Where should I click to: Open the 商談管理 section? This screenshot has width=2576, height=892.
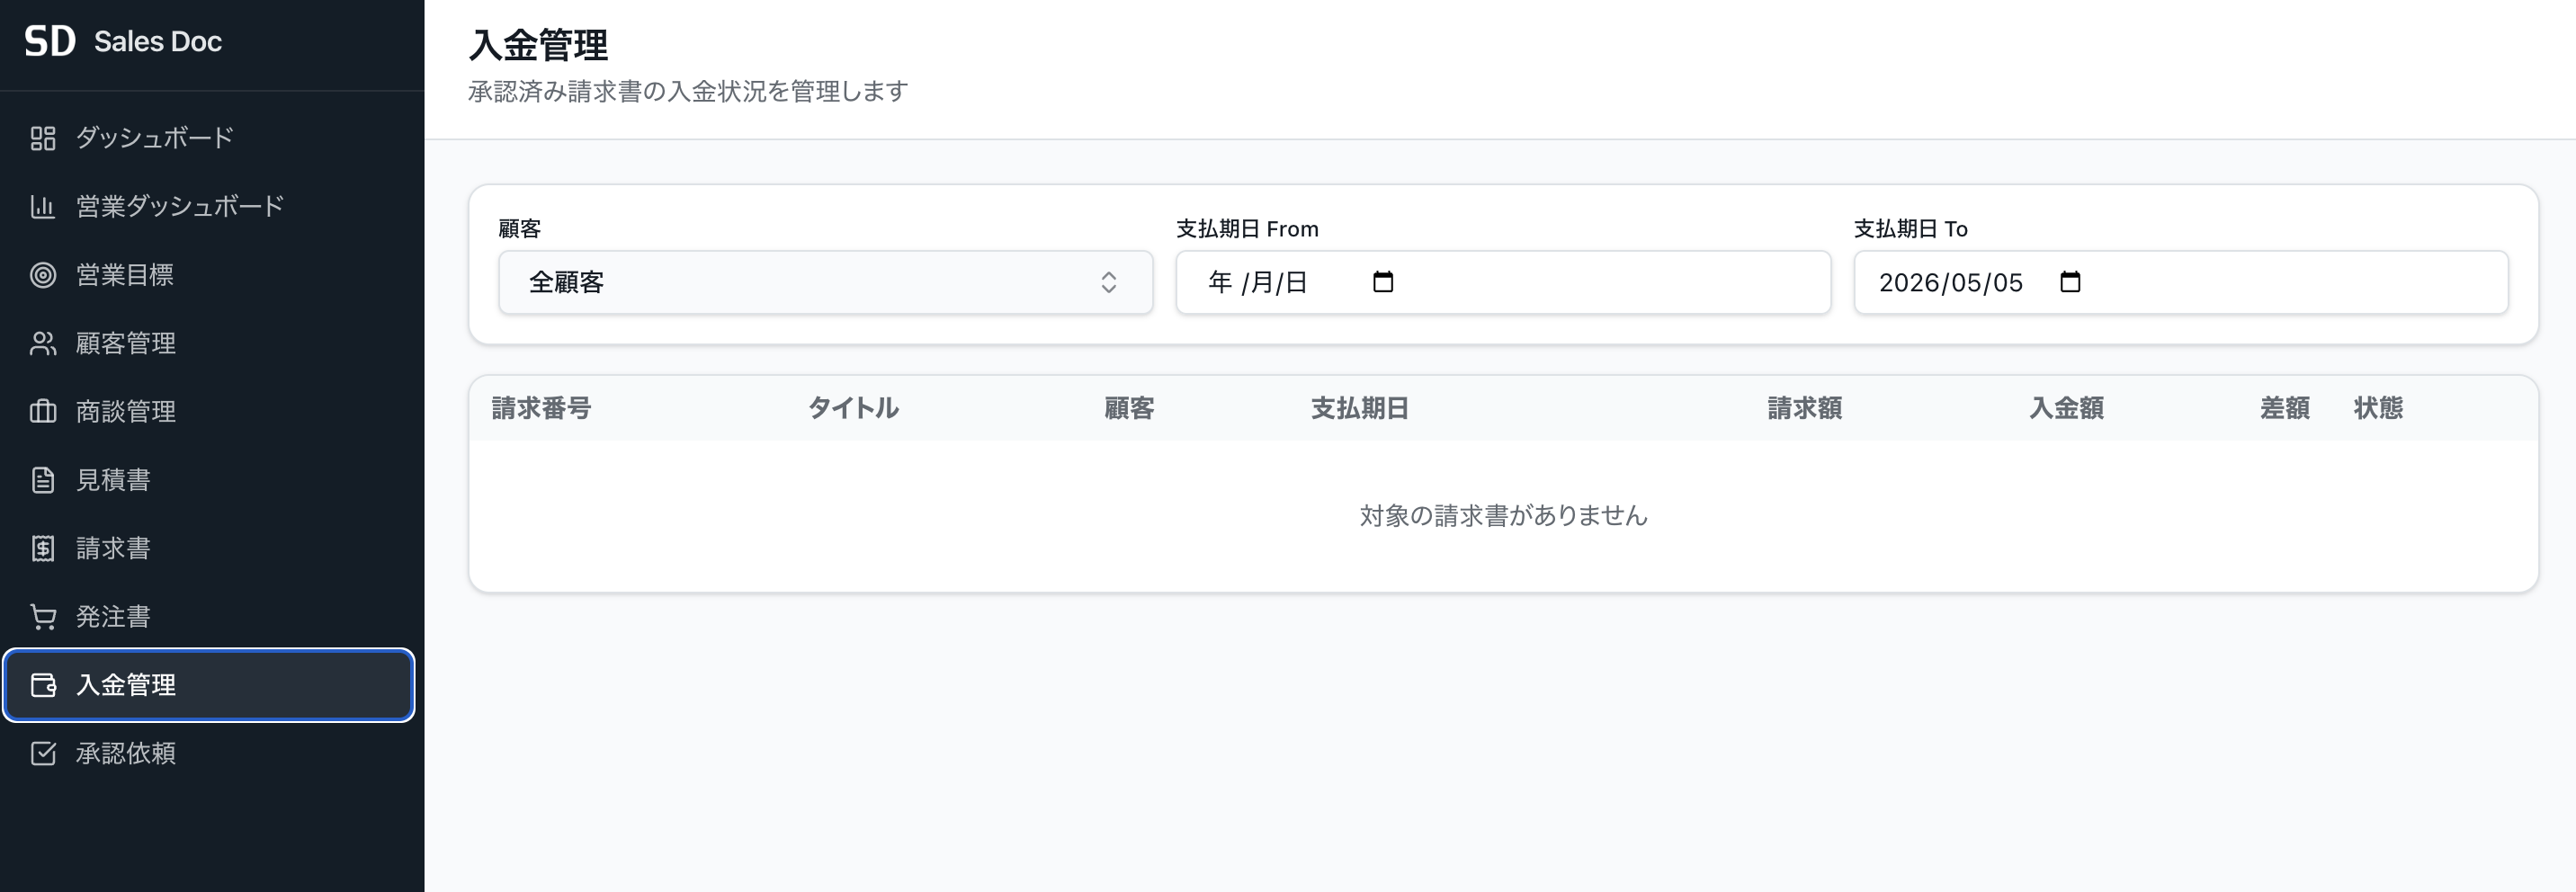click(x=209, y=411)
